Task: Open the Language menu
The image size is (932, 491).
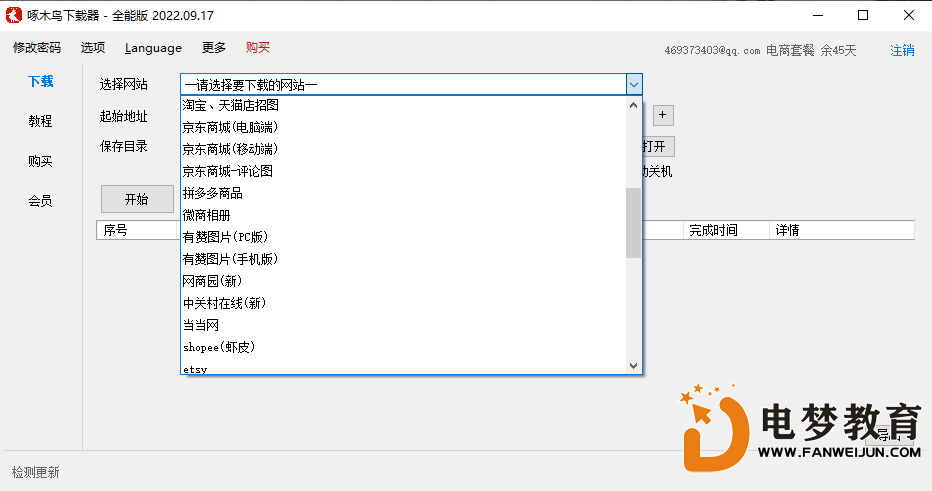Action: 153,48
